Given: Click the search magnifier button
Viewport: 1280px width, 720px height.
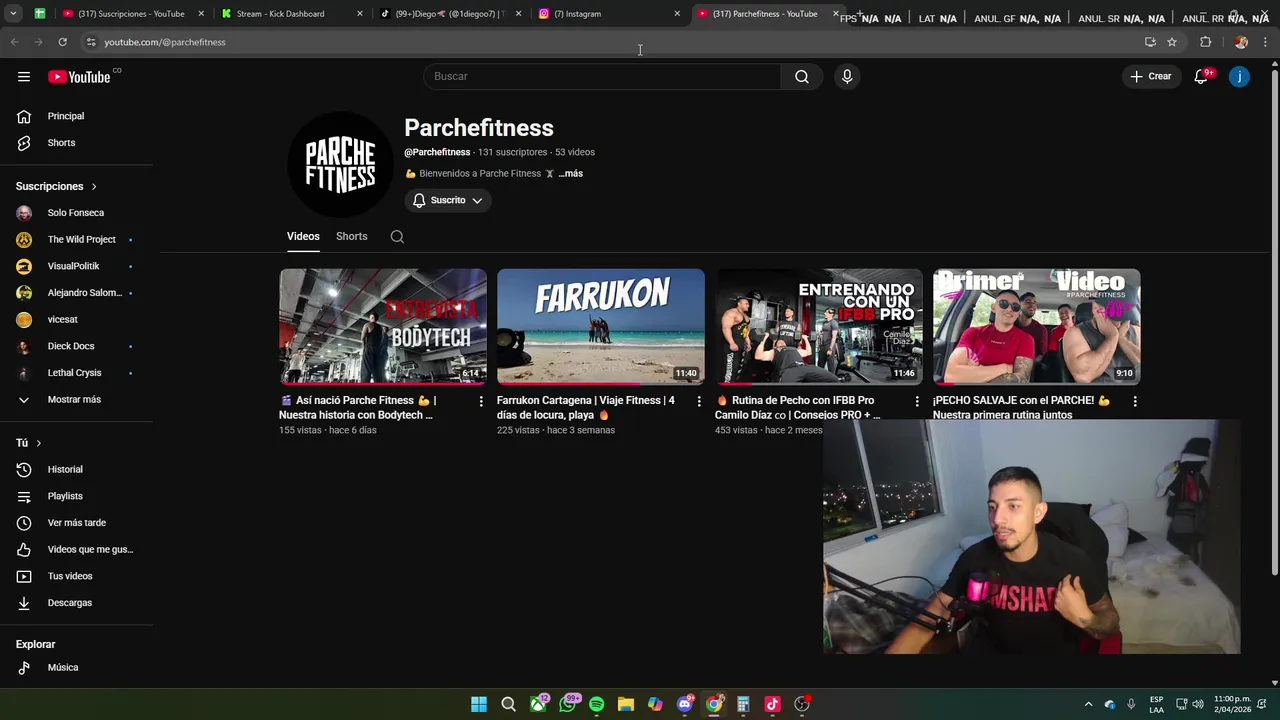Looking at the screenshot, I should (801, 77).
